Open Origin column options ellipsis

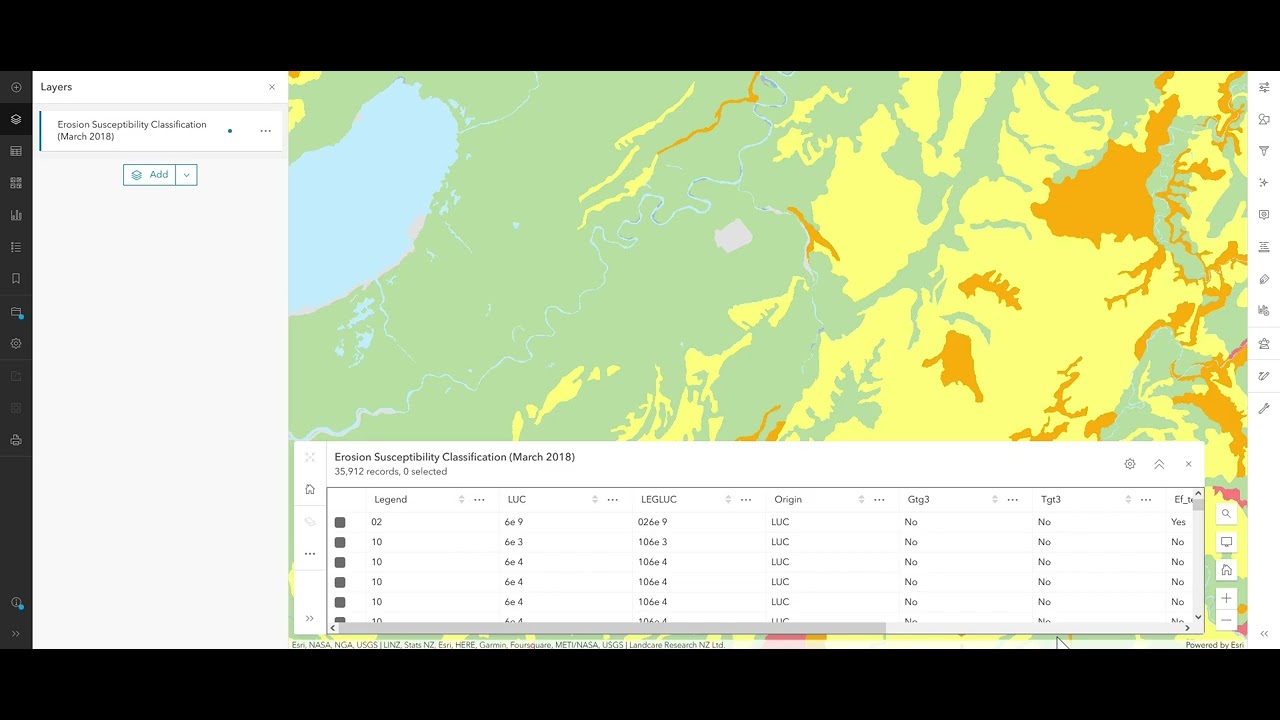click(x=879, y=499)
